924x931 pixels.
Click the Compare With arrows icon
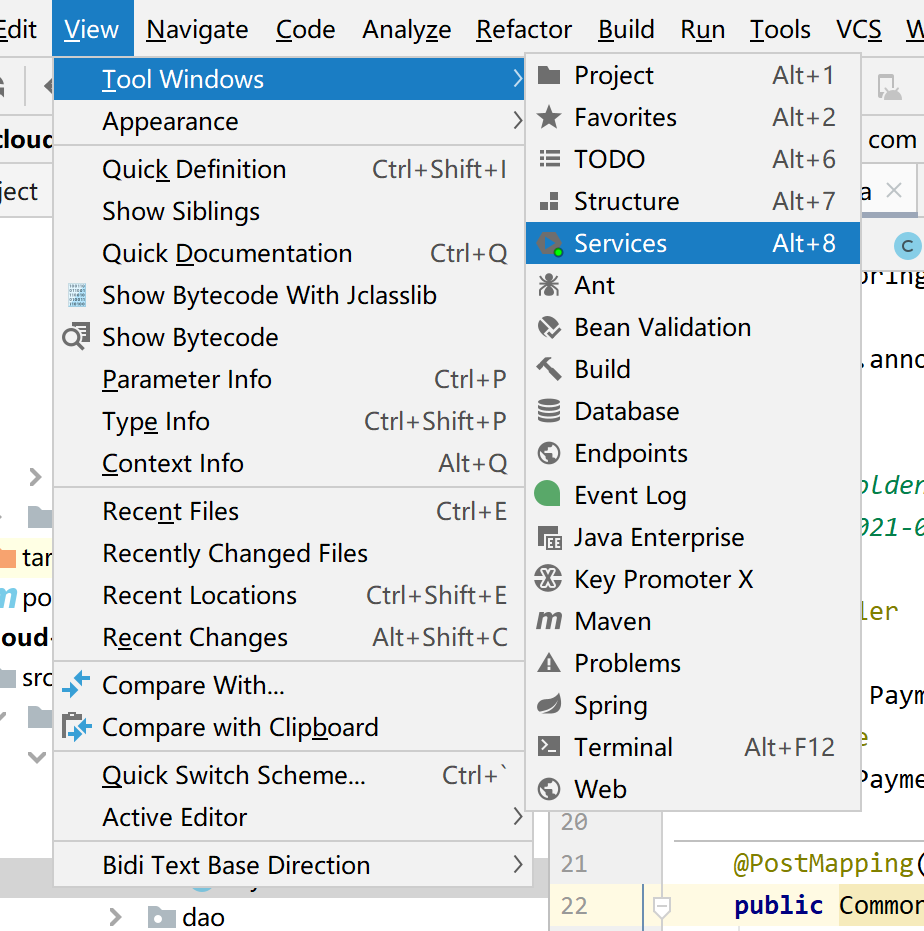[77, 685]
